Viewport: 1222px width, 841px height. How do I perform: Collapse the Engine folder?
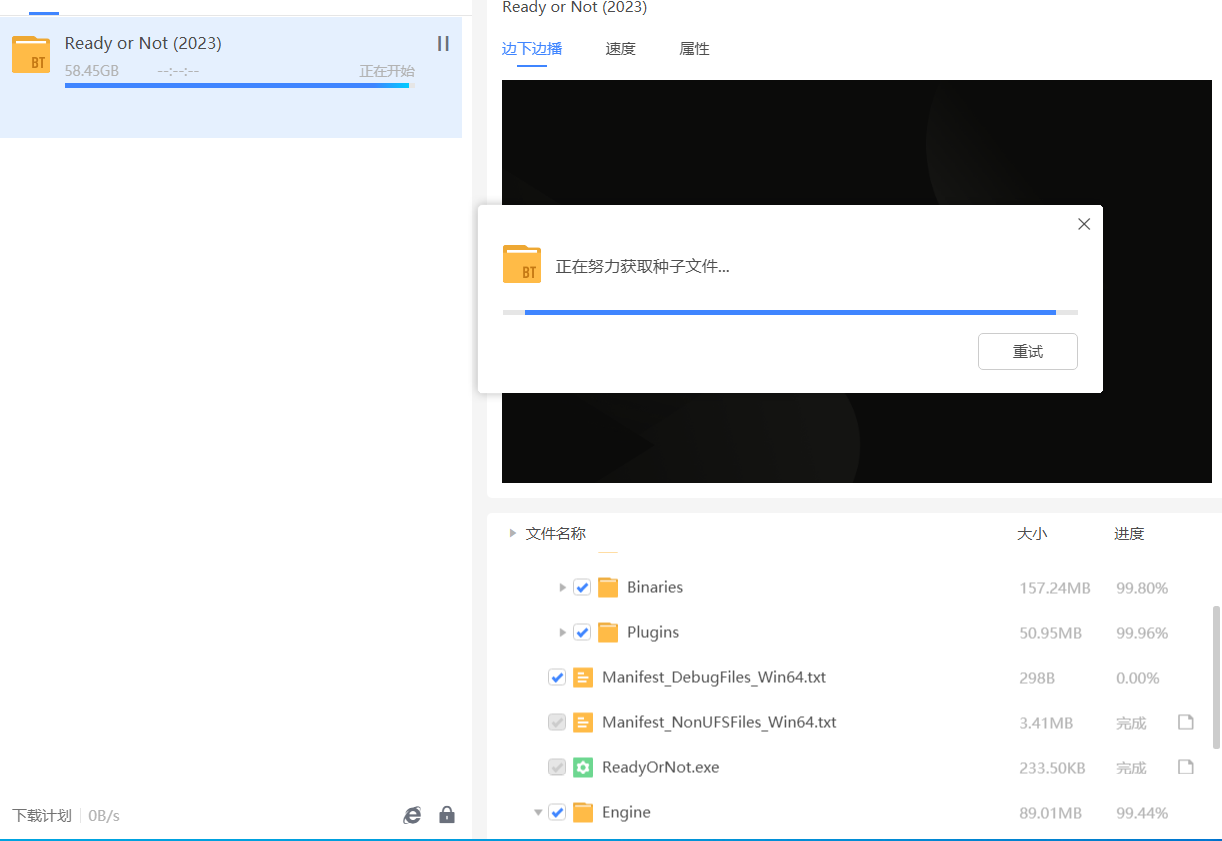tap(538, 812)
